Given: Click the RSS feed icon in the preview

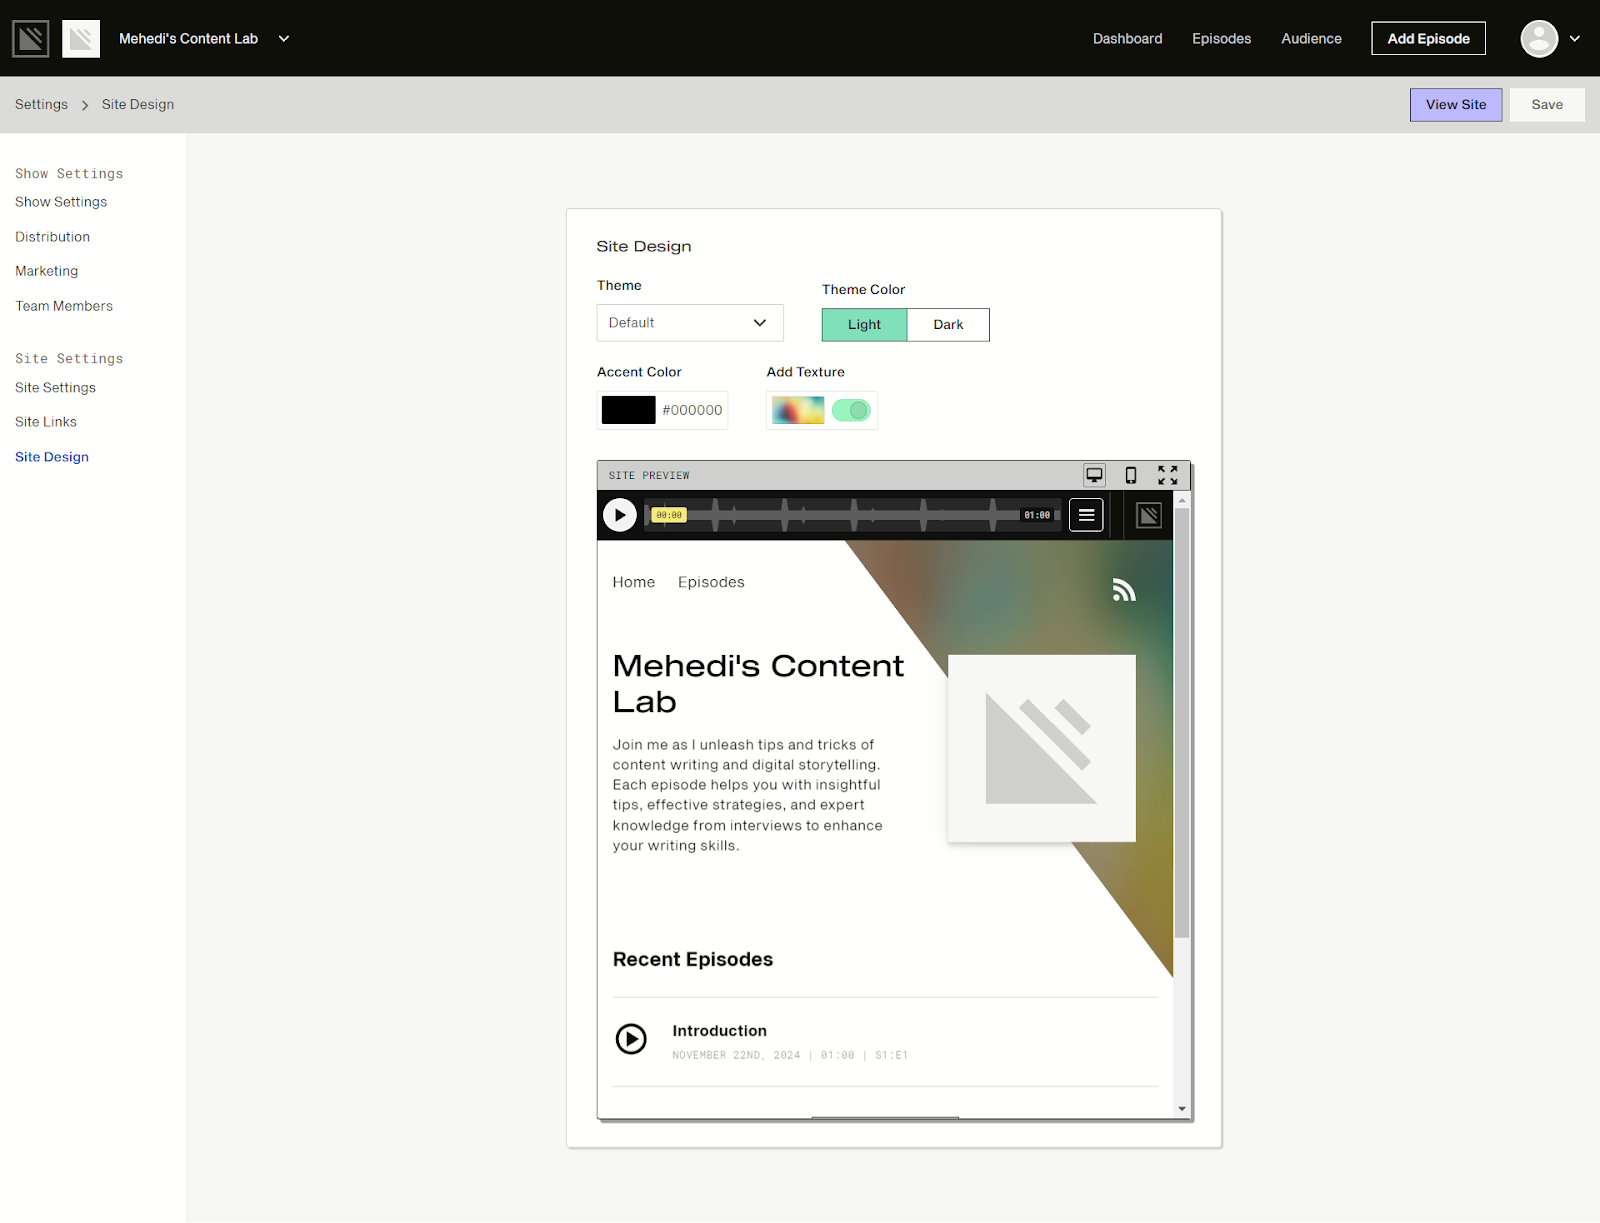Looking at the screenshot, I should [x=1123, y=590].
